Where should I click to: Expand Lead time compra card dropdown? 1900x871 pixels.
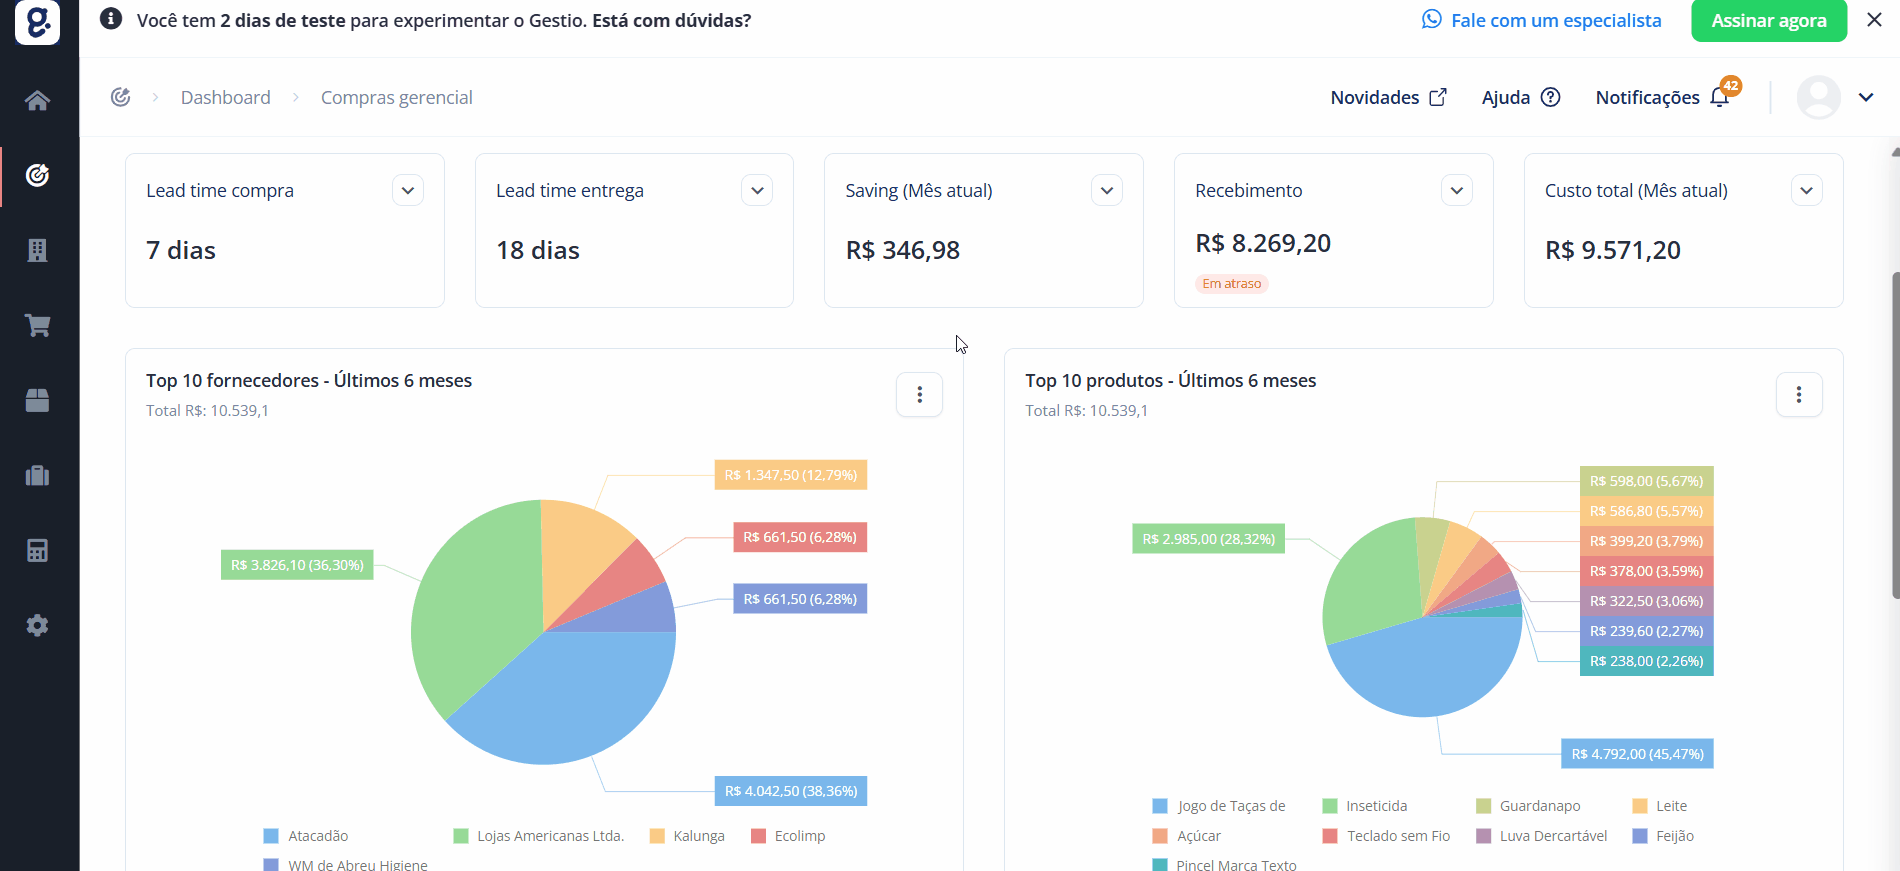tap(408, 190)
